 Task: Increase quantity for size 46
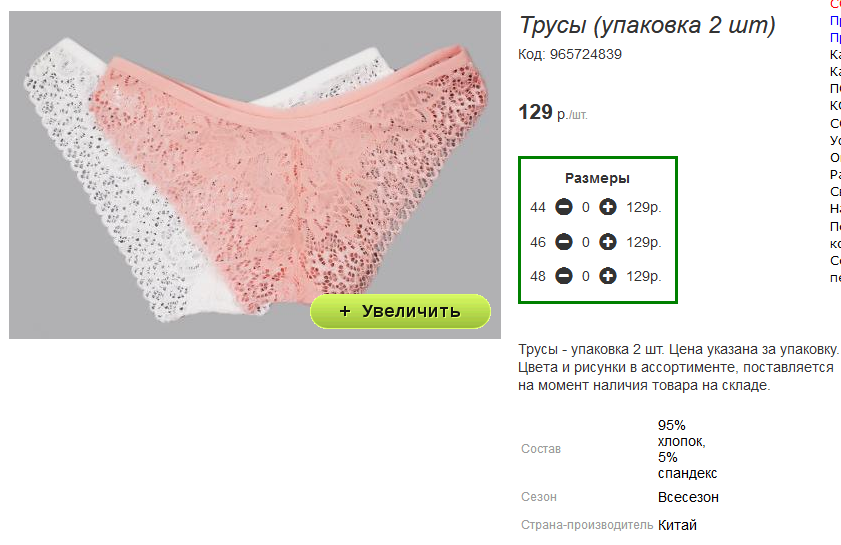(607, 242)
